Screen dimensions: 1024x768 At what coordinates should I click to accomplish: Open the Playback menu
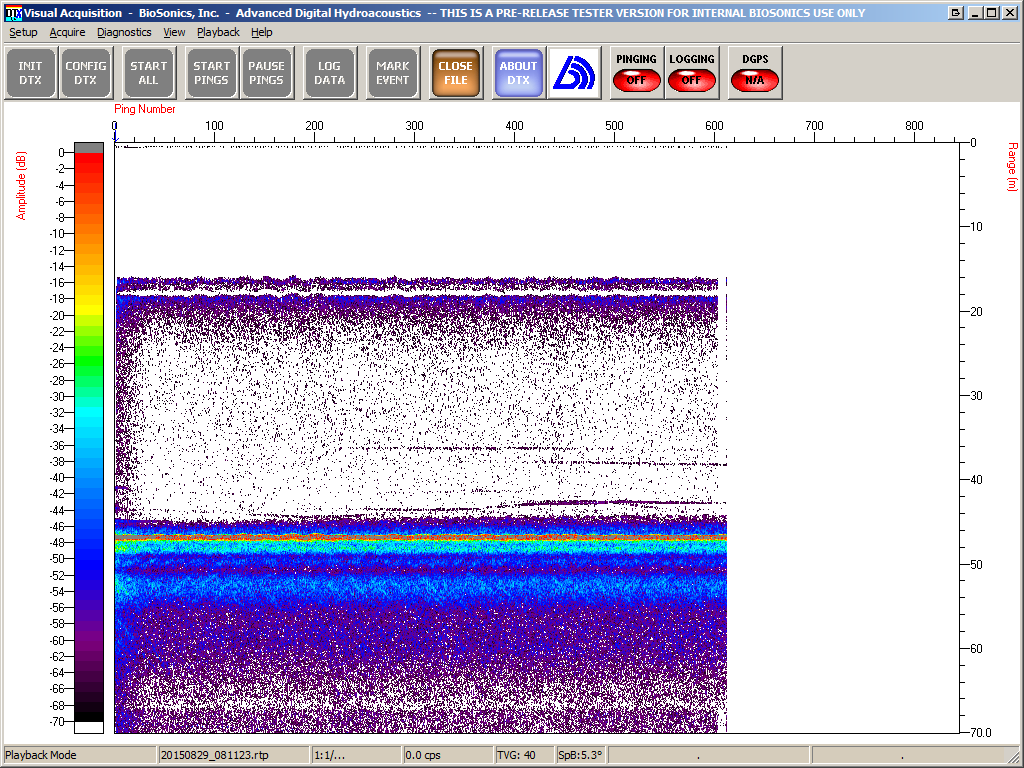[x=218, y=32]
